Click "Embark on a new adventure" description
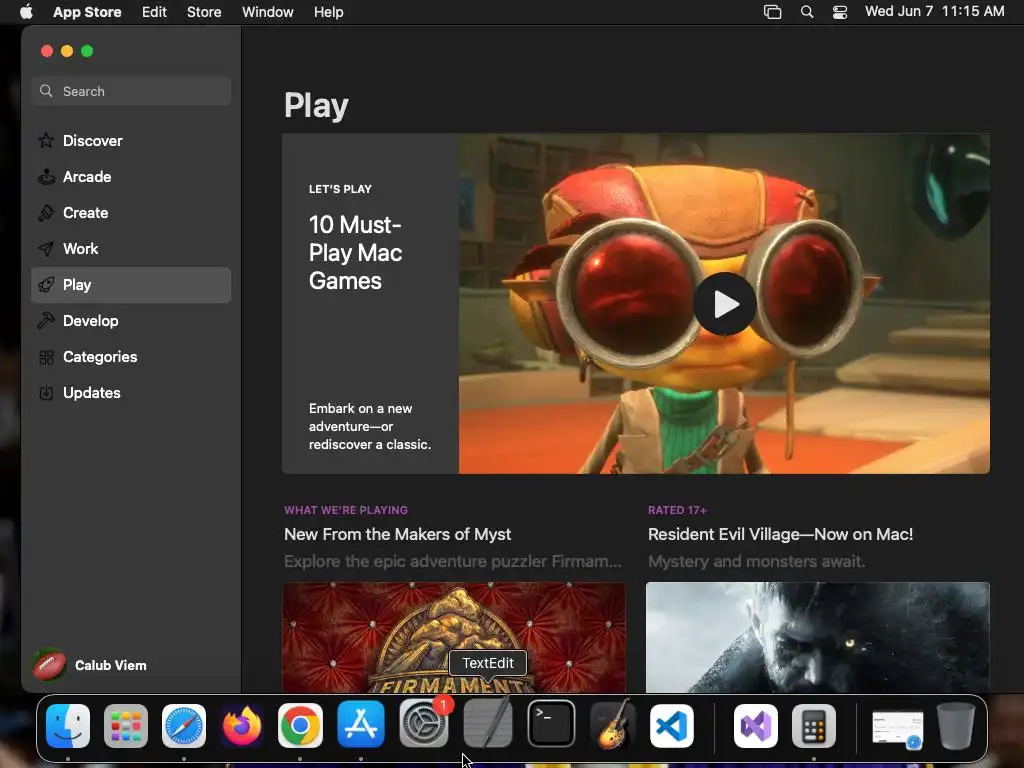 370,426
